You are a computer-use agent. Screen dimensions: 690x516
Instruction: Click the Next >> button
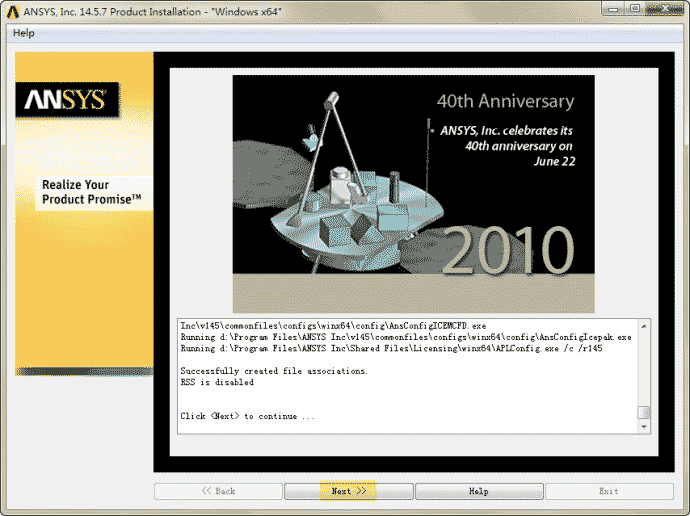tap(349, 491)
